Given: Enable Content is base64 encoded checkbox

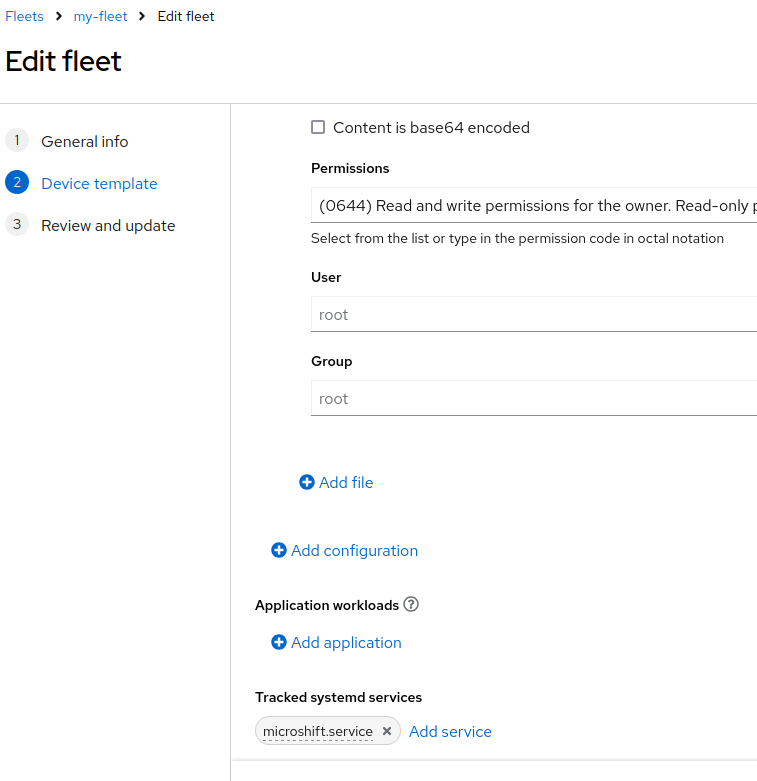Looking at the screenshot, I should tap(318, 128).
